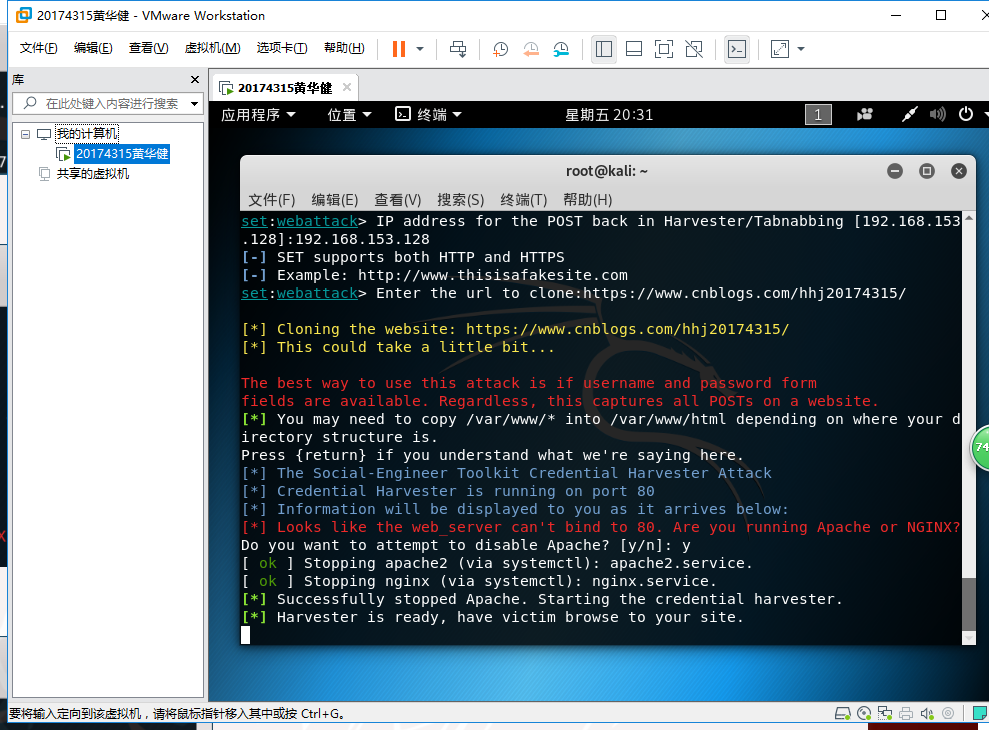The image size is (989, 730).
Task: Select 20174315黄华健 VM in library tree
Action: tap(122, 153)
